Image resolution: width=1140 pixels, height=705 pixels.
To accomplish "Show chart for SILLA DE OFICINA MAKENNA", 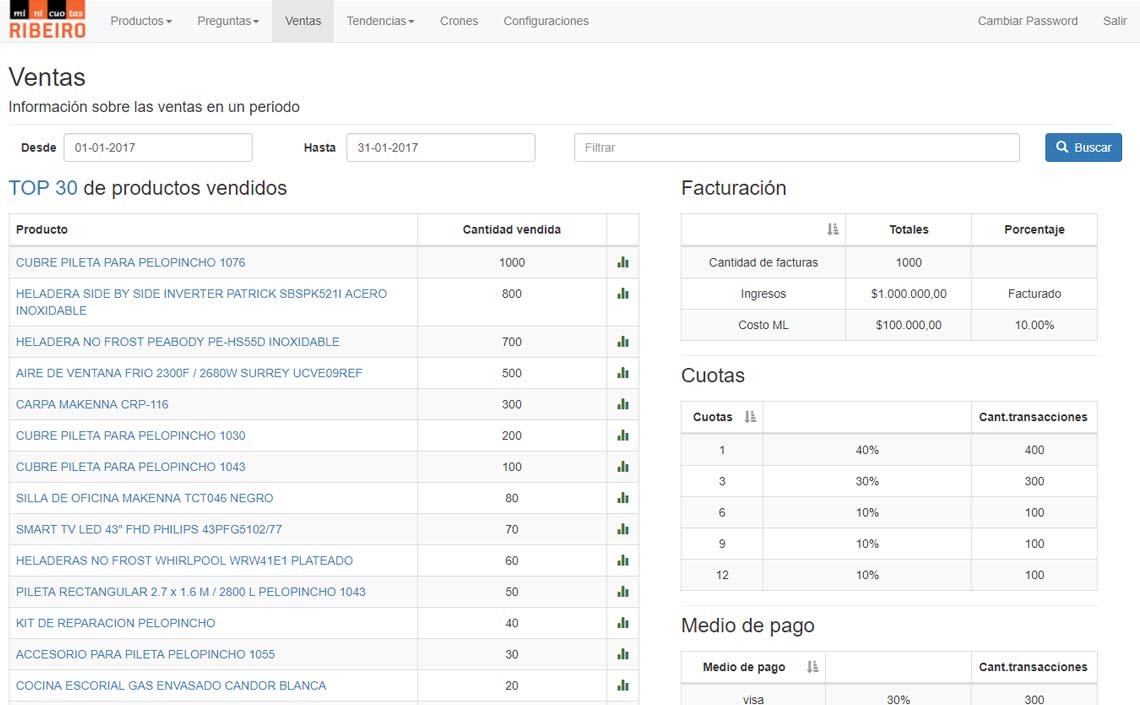I will pos(623,498).
